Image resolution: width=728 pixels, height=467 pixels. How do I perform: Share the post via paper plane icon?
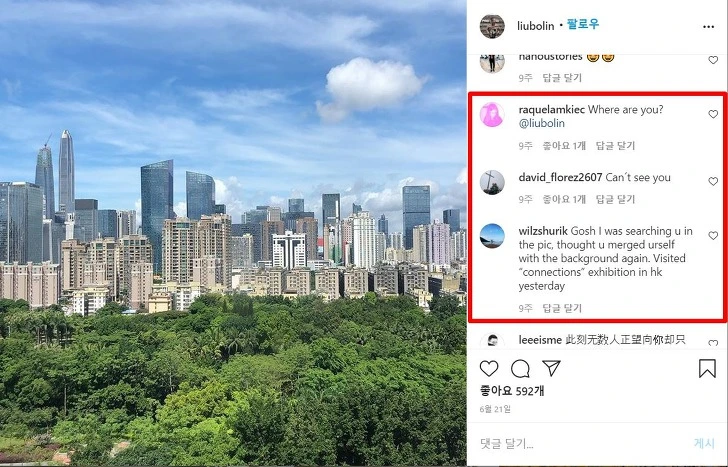[552, 368]
